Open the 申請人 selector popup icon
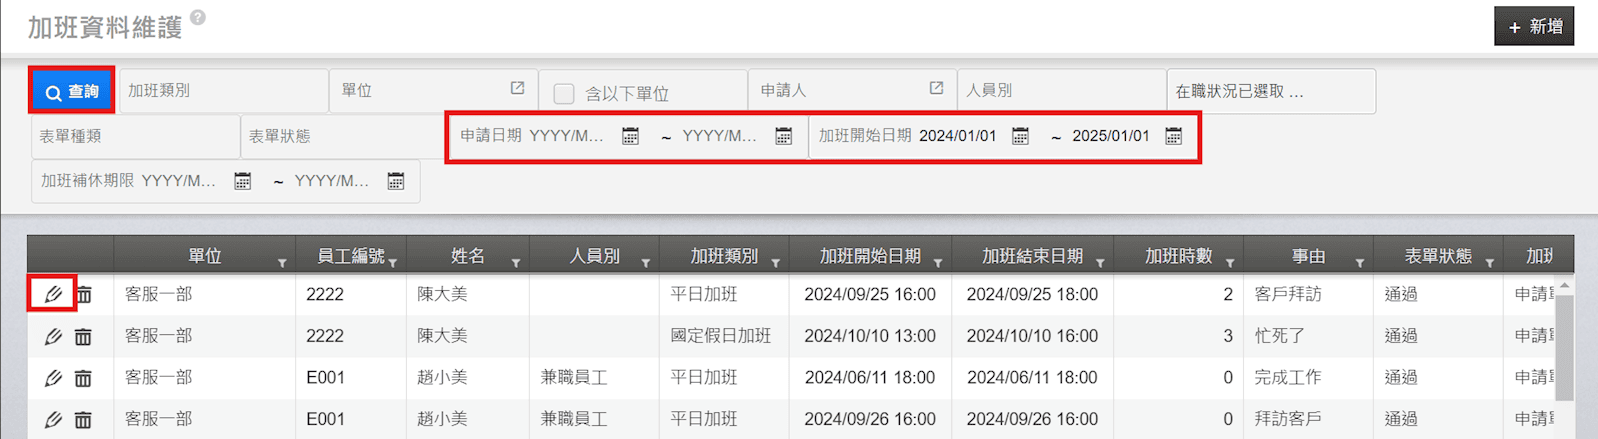 (936, 89)
